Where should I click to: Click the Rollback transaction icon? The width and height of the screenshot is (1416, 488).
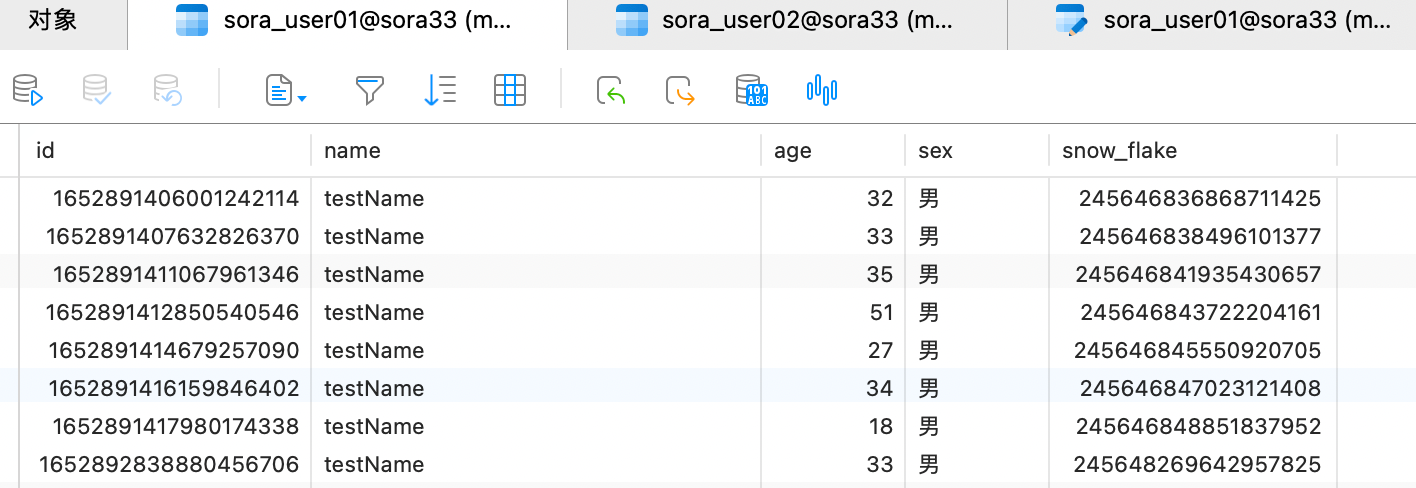pos(167,91)
